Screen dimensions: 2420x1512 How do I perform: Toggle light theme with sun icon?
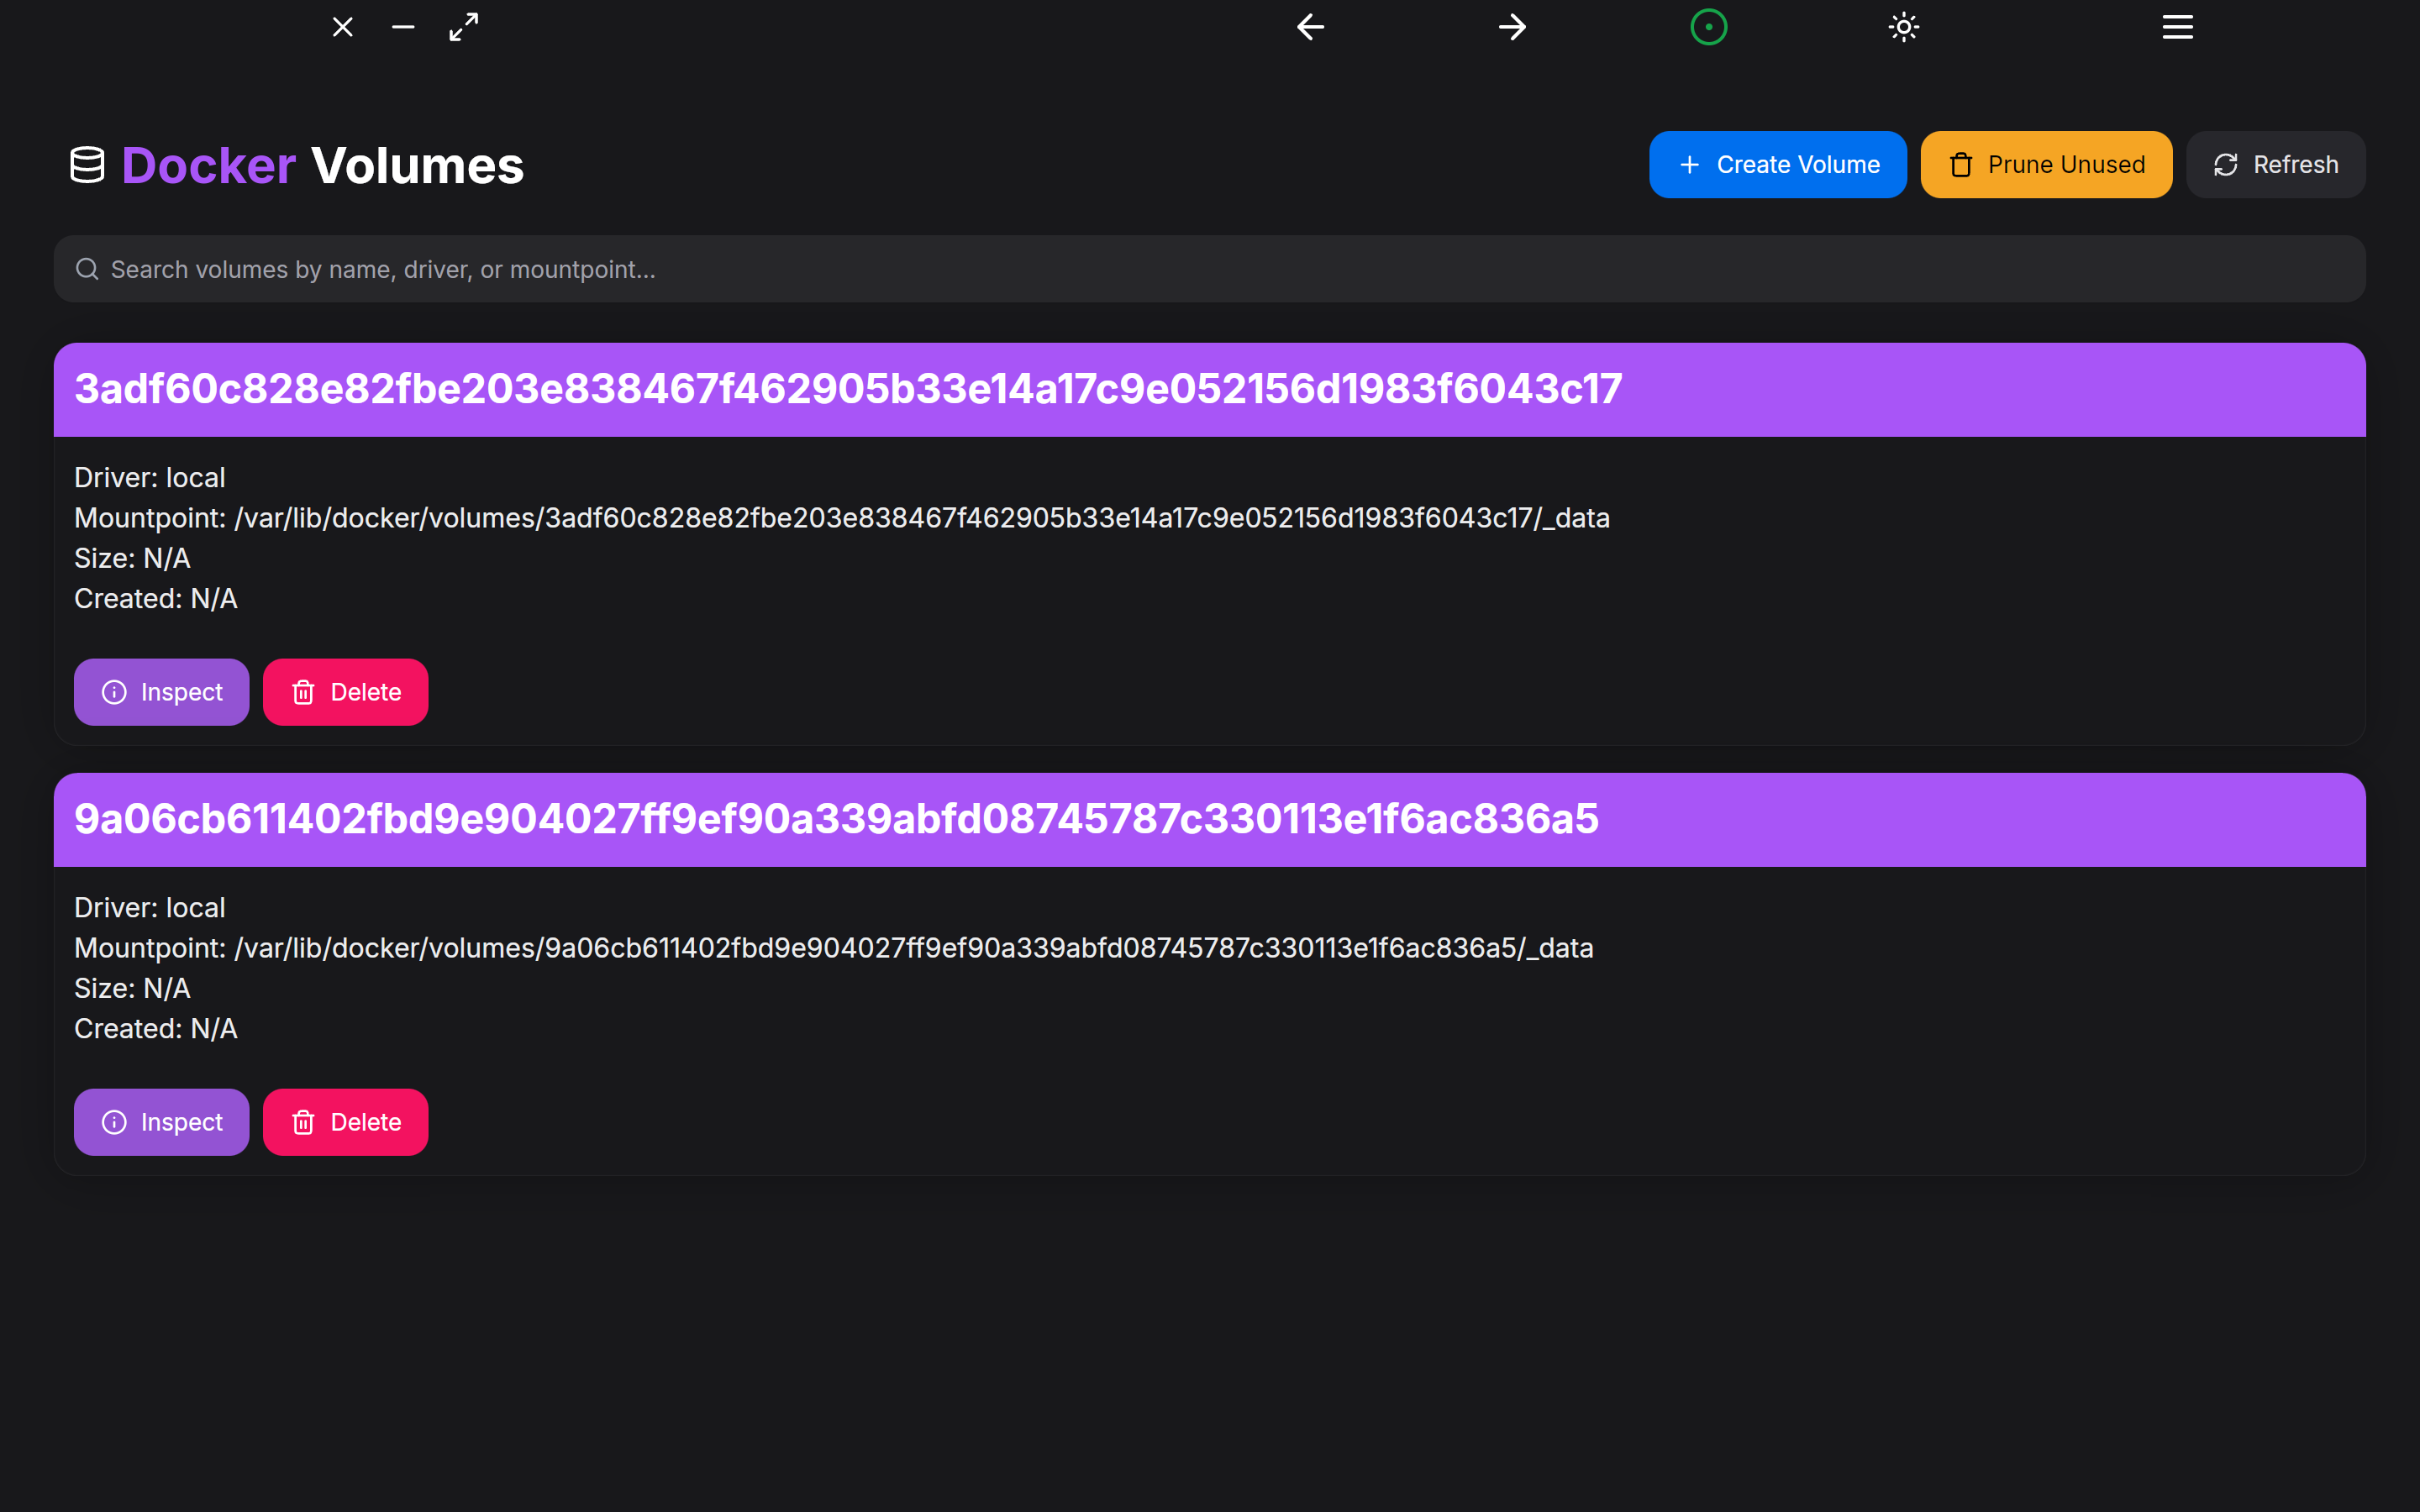click(x=1903, y=27)
